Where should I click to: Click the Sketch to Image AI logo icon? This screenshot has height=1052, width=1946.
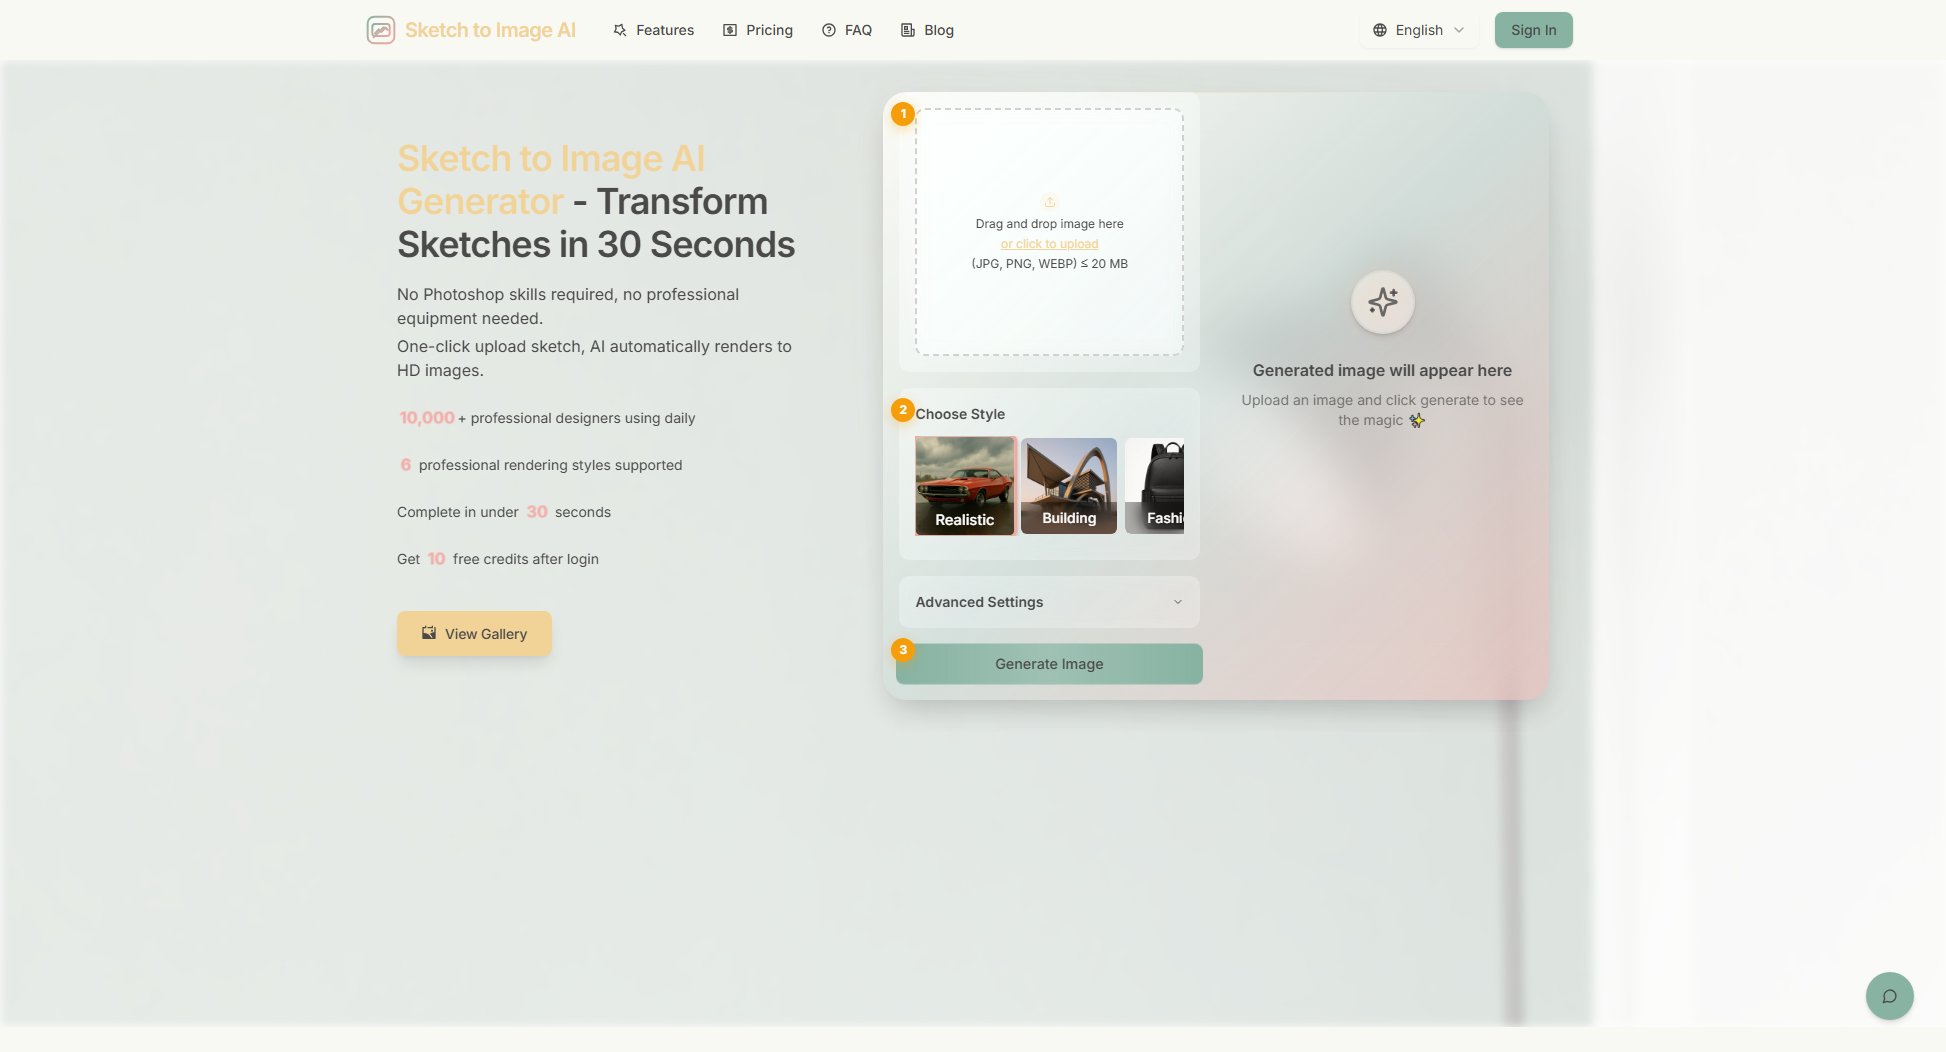[381, 30]
